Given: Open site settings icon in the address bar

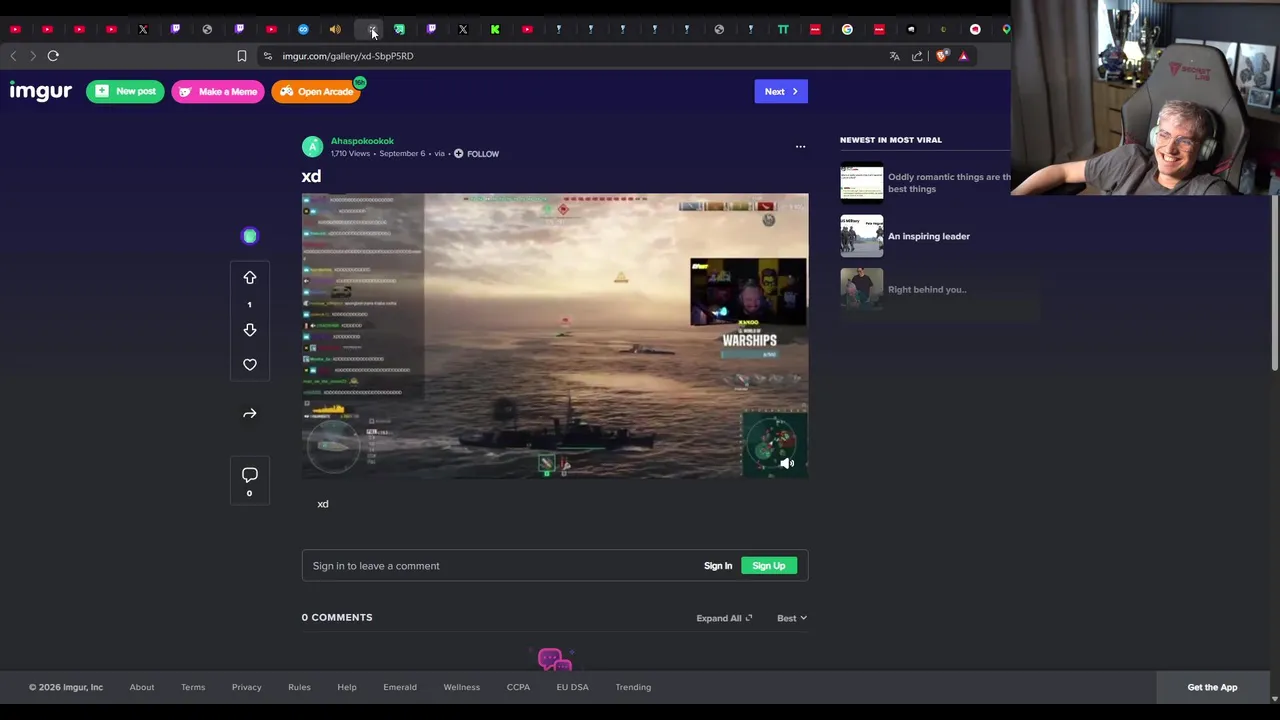Looking at the screenshot, I should tap(267, 56).
